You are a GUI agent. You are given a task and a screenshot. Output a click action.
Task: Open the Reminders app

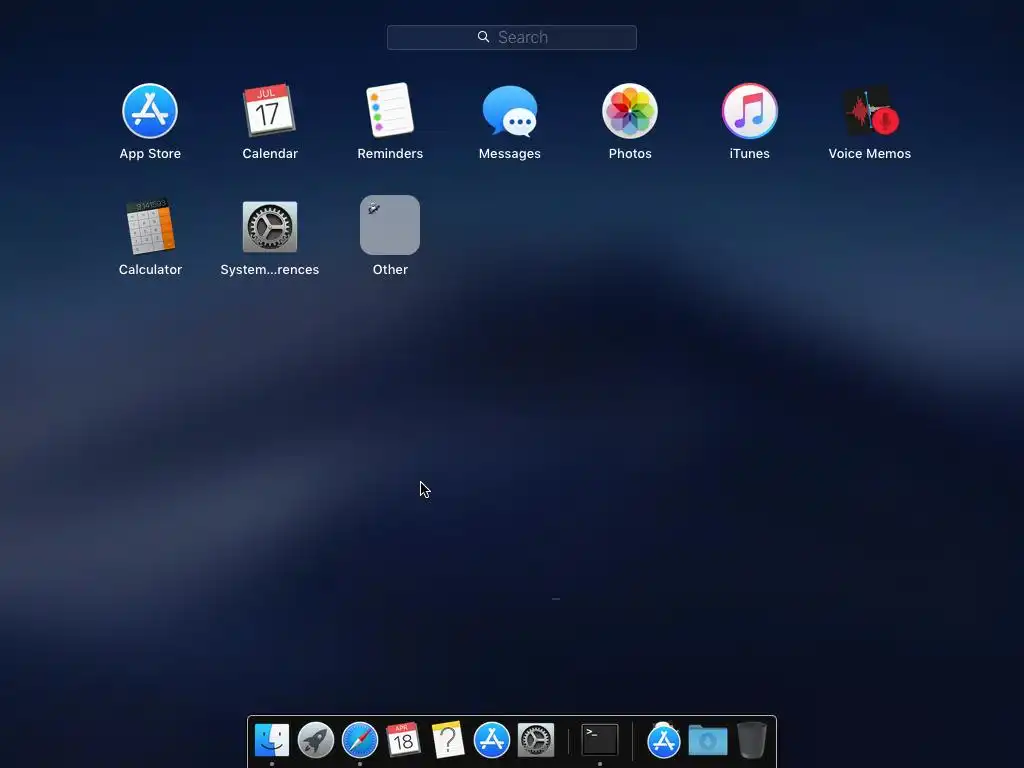[390, 110]
